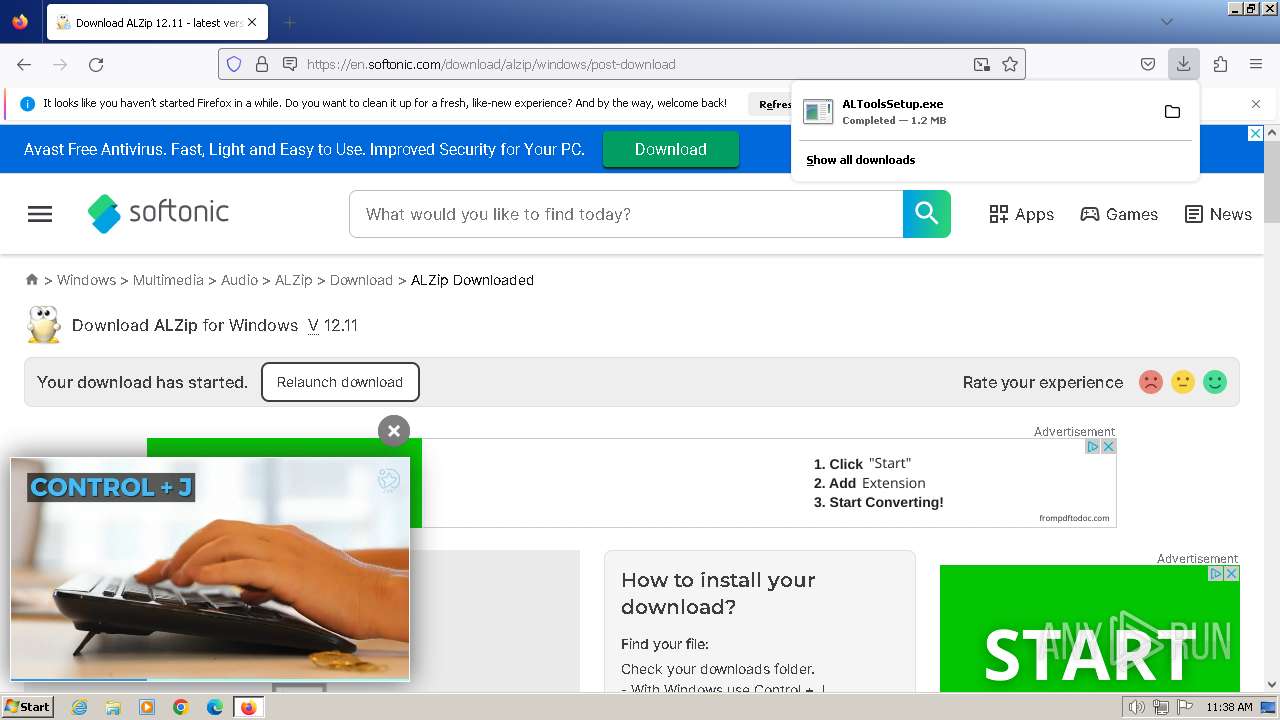Show all downloads

click(860, 160)
